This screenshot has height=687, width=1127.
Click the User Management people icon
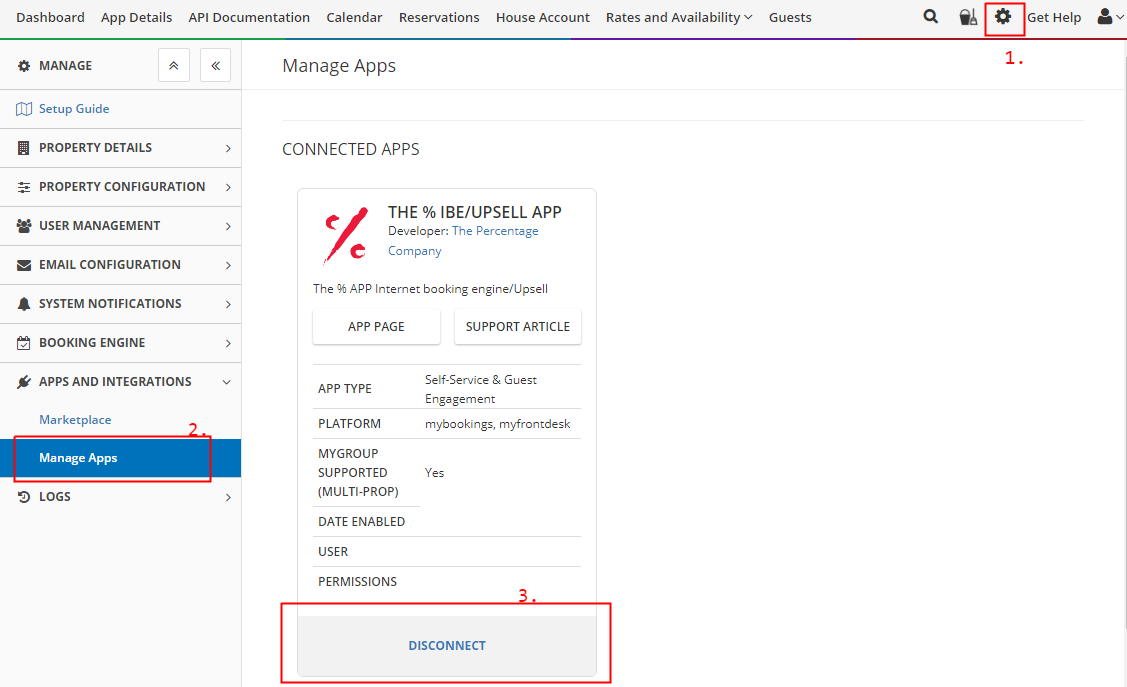24,226
